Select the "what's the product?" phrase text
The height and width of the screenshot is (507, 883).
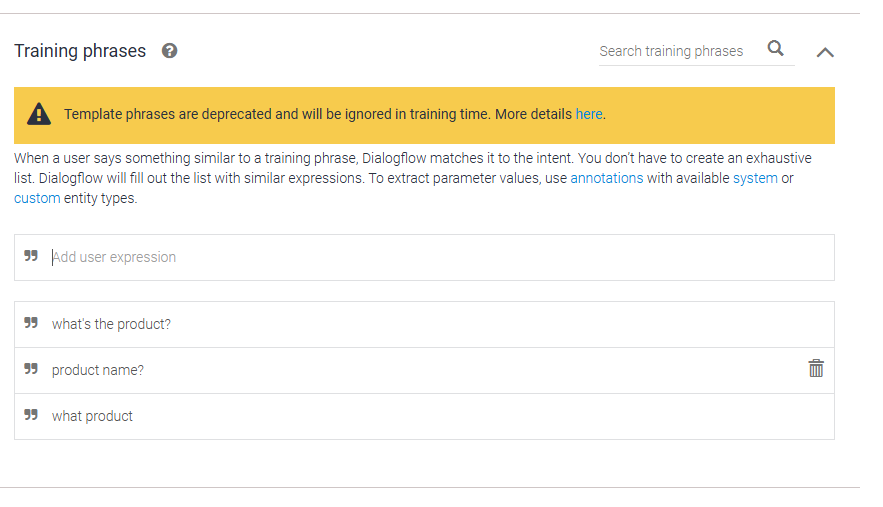(x=111, y=324)
